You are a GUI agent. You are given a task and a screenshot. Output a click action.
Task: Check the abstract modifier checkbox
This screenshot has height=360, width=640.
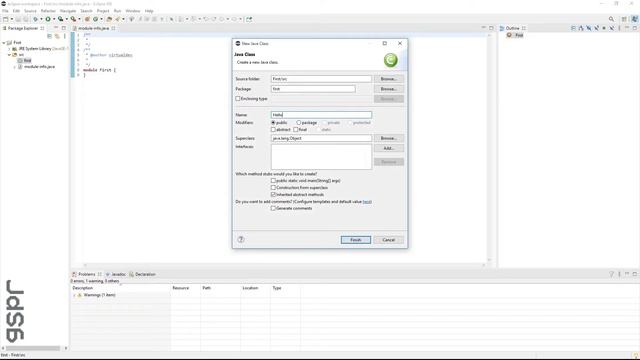(273, 129)
